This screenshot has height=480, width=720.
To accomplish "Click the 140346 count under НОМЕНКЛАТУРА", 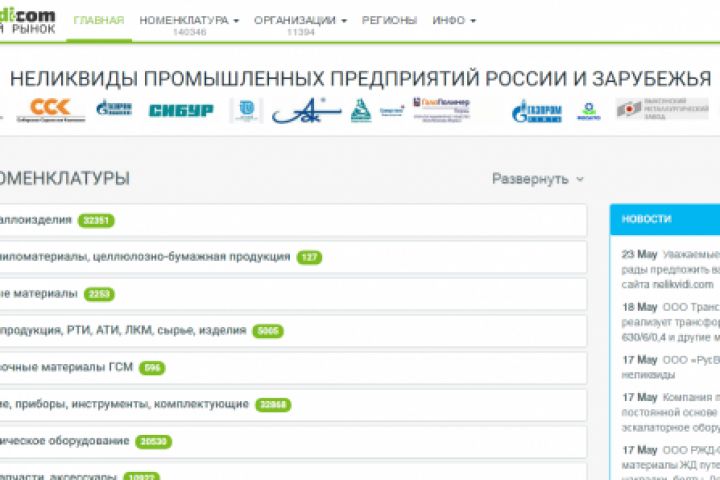I will click(189, 32).
